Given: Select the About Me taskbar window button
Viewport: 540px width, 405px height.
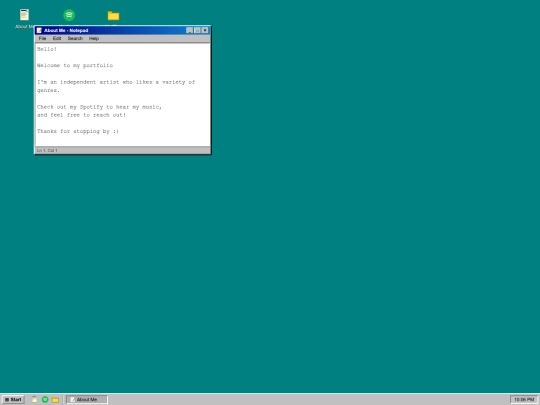Looking at the screenshot, I should pyautogui.click(x=87, y=399).
